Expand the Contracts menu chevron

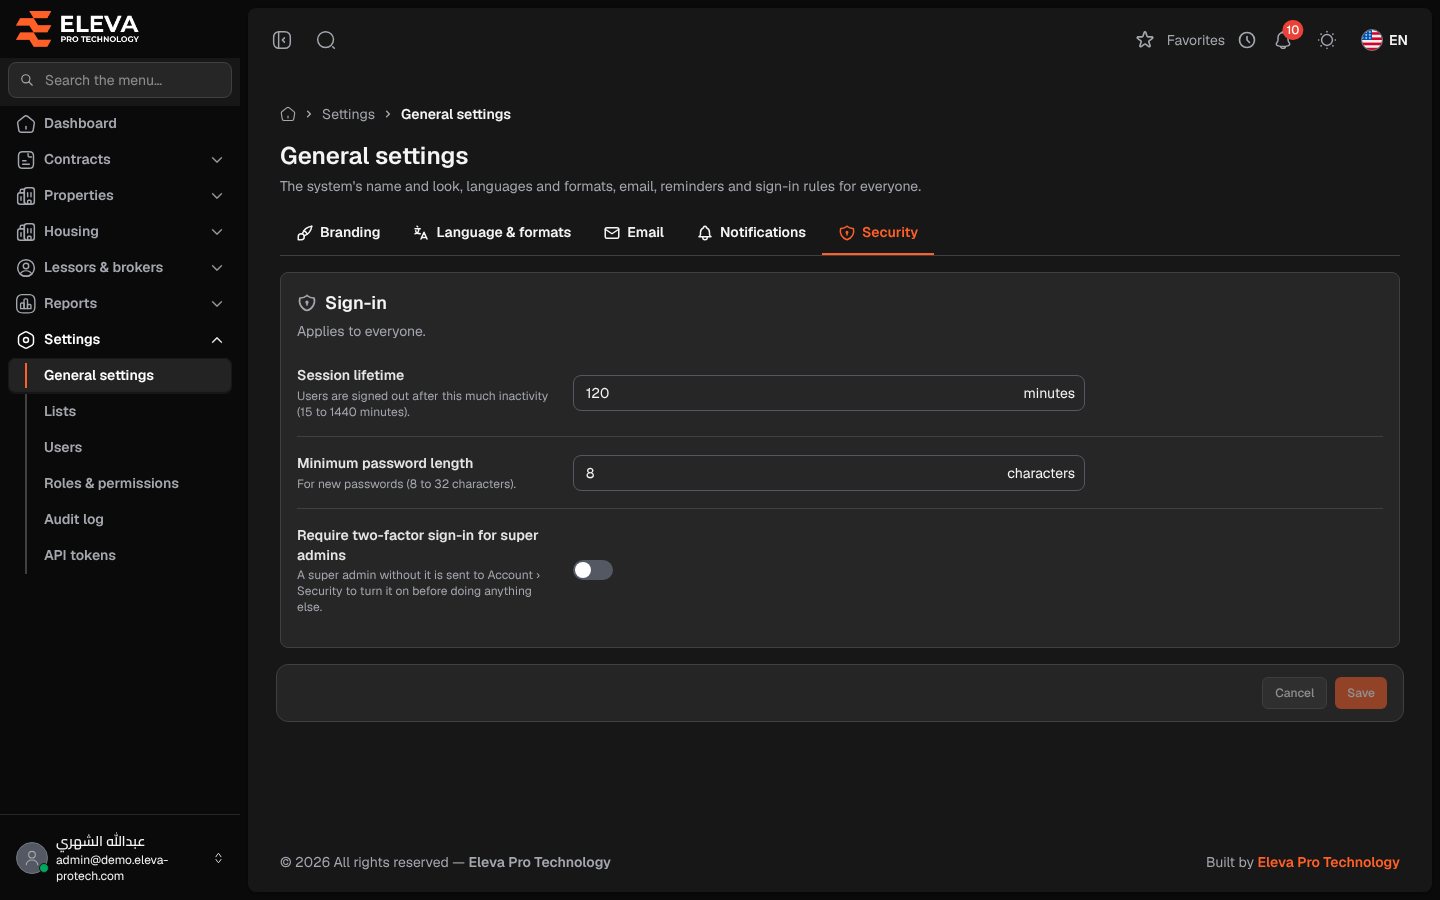click(x=217, y=159)
